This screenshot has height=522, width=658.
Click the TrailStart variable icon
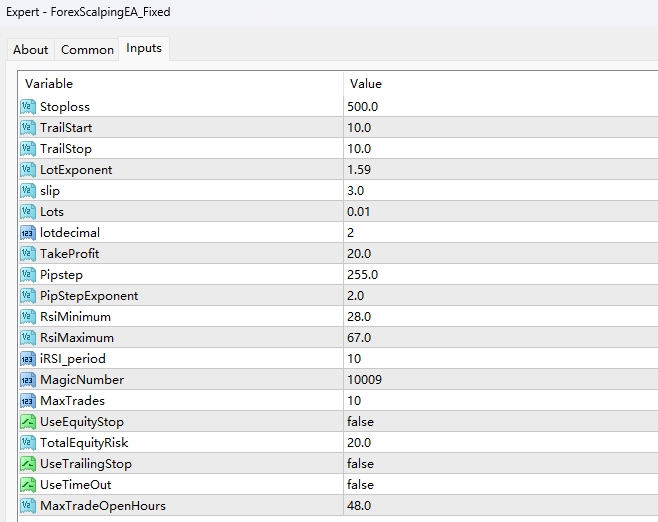28,128
